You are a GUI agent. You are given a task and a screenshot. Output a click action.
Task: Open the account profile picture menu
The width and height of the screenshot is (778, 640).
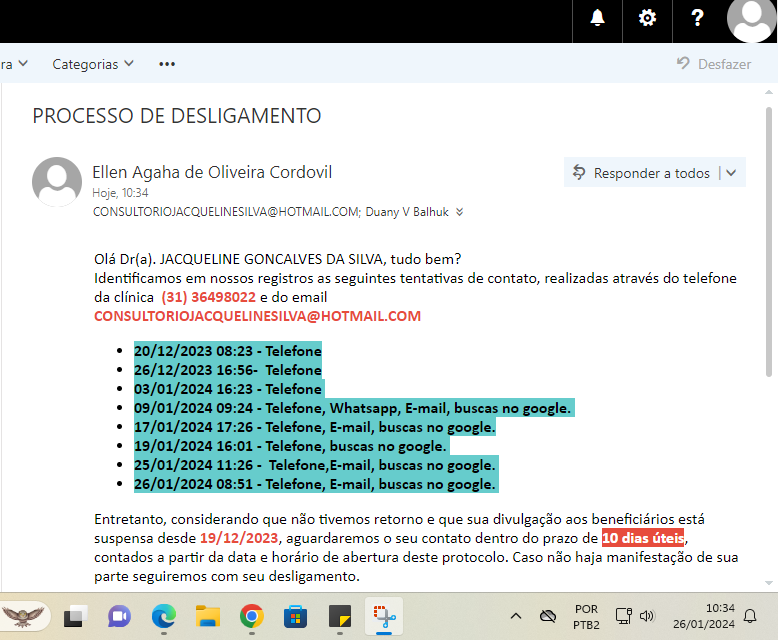point(751,19)
